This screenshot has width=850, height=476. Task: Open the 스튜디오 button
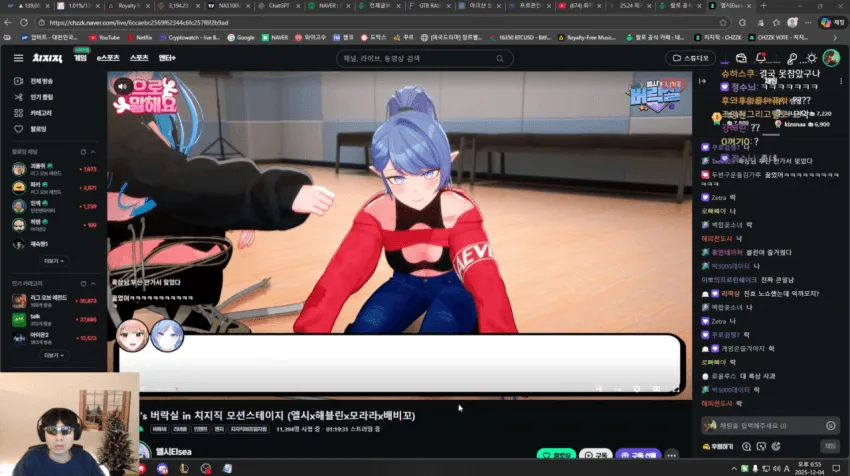(691, 58)
